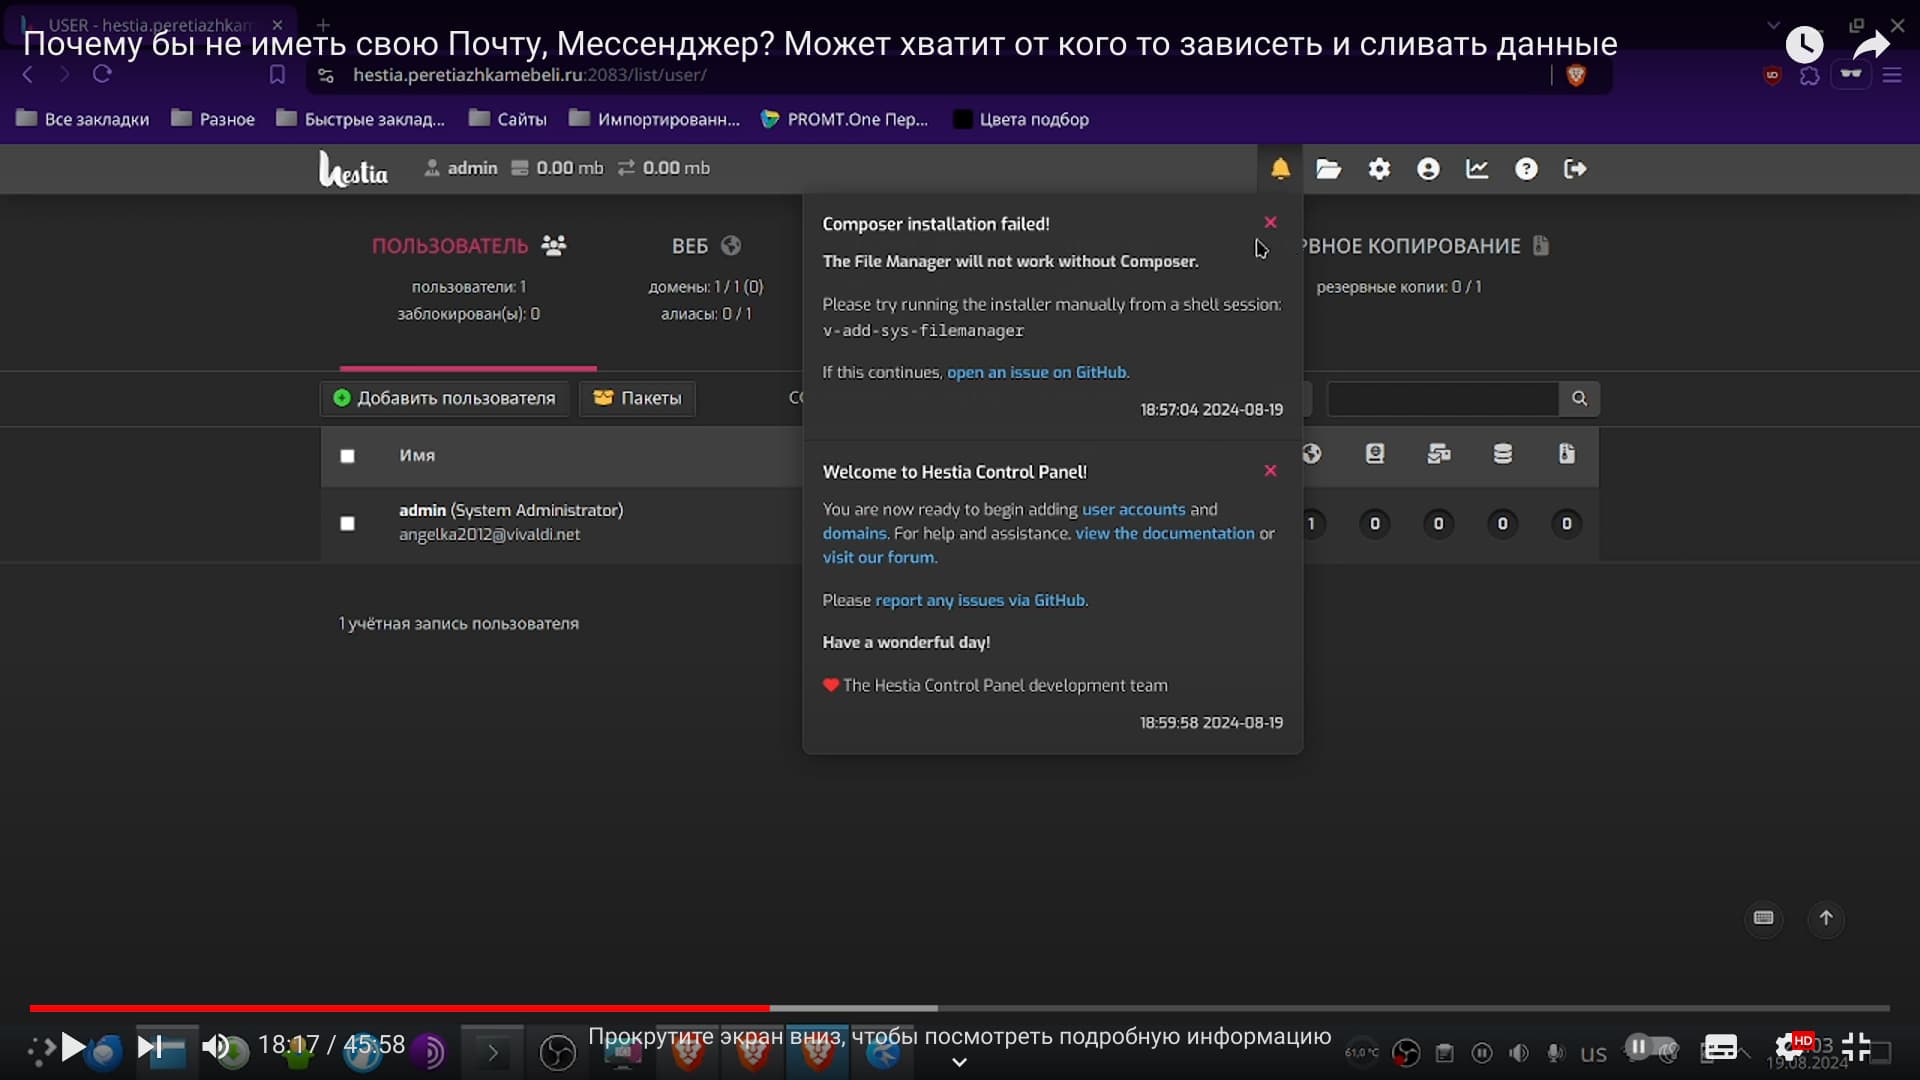Open the PROMT.One bookmark
Screen dimensions: 1920x1080
click(x=845, y=119)
